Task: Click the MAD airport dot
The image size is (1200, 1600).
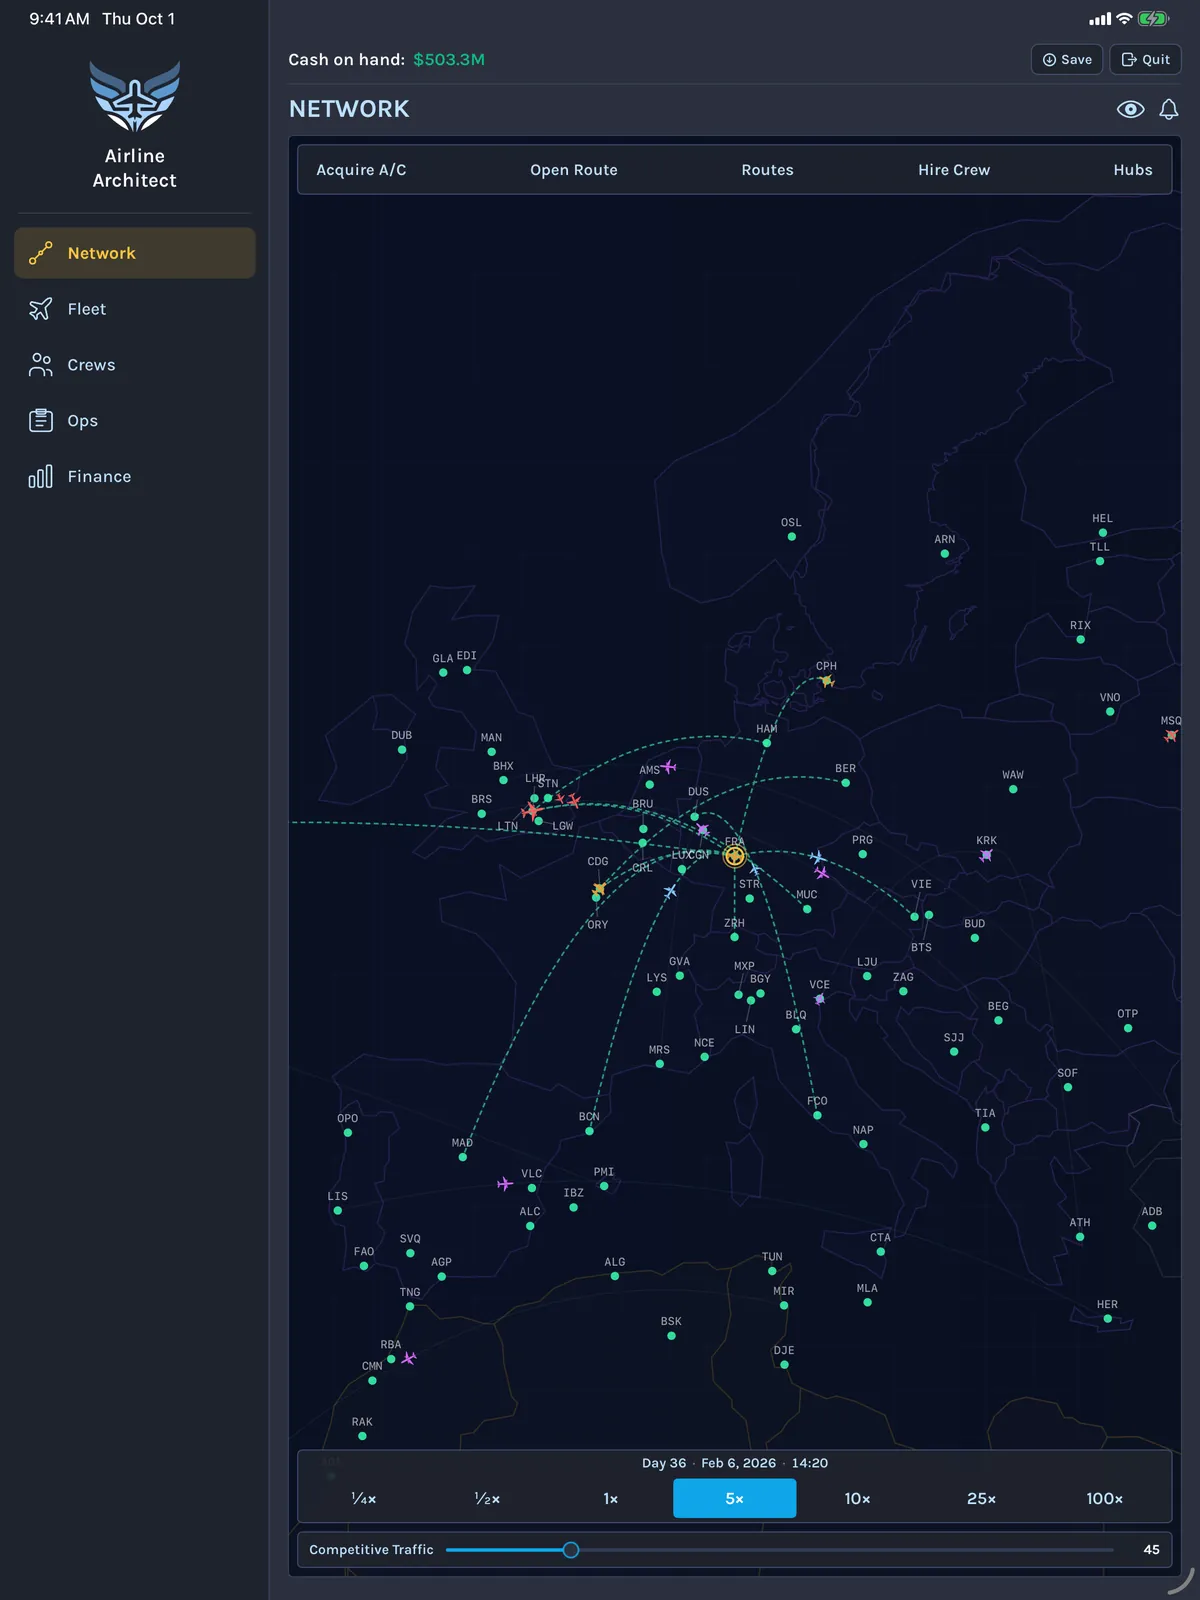Action: point(463,1157)
